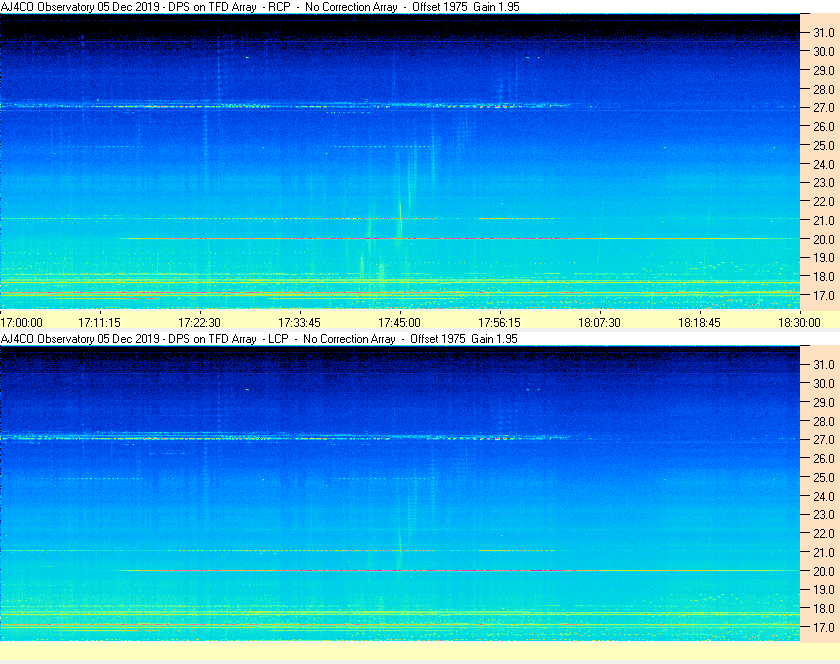Click the 17:00:00 time axis label
840x664 pixels.
coord(22,322)
